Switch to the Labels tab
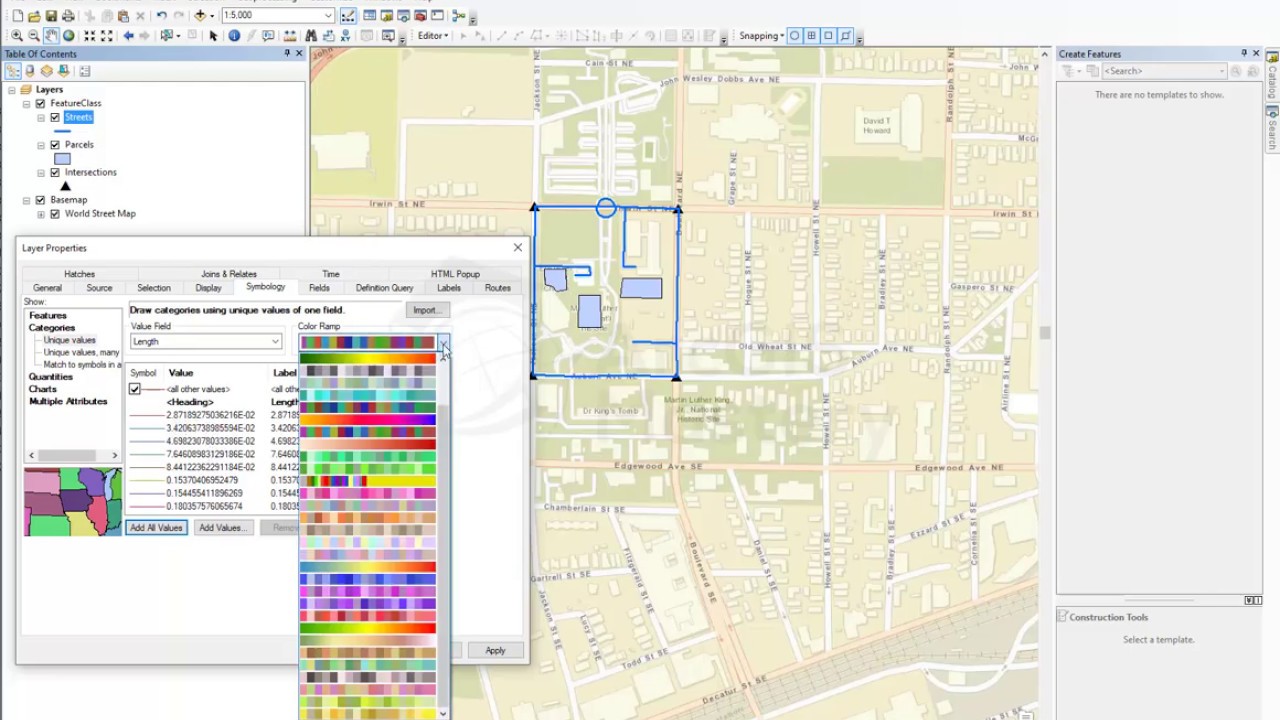 448,288
